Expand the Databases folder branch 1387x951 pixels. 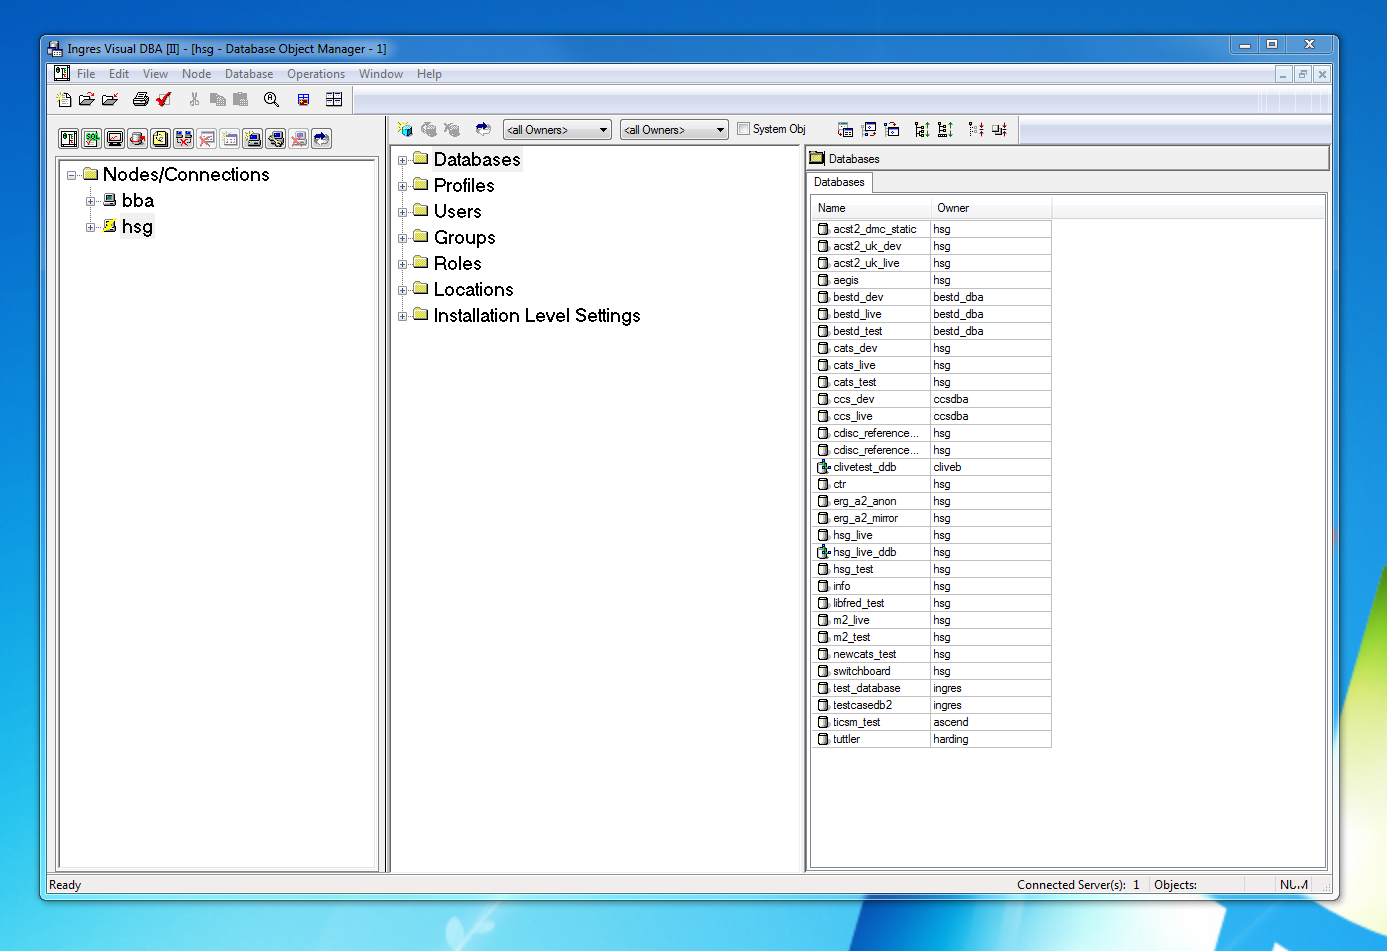point(403,160)
